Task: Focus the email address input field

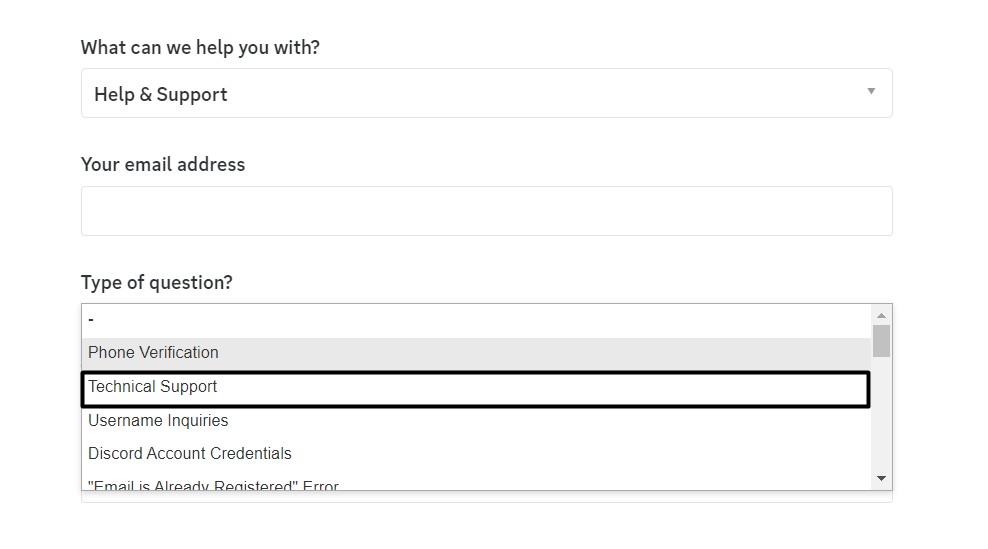Action: click(x=486, y=211)
